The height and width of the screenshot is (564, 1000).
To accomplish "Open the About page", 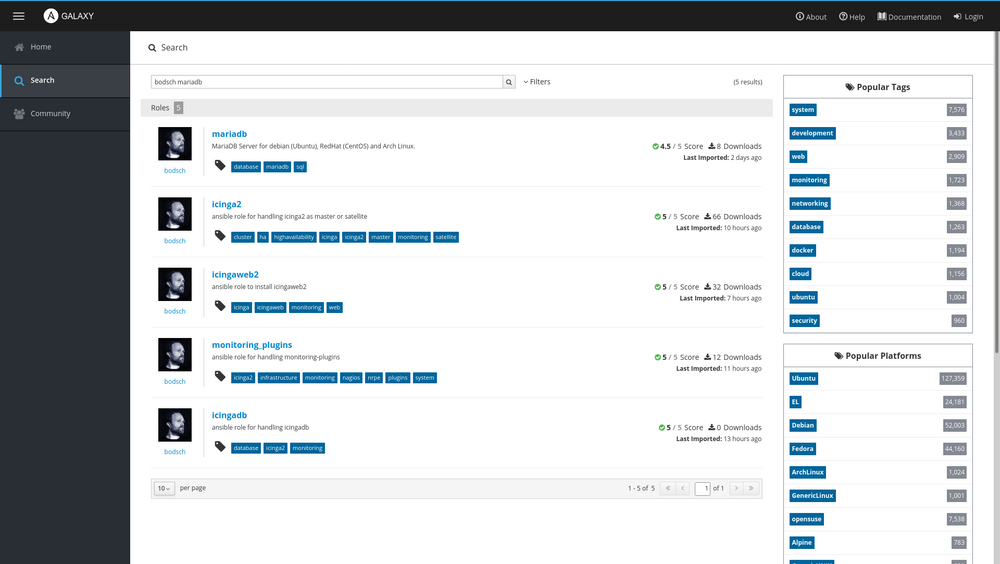I will click(811, 17).
